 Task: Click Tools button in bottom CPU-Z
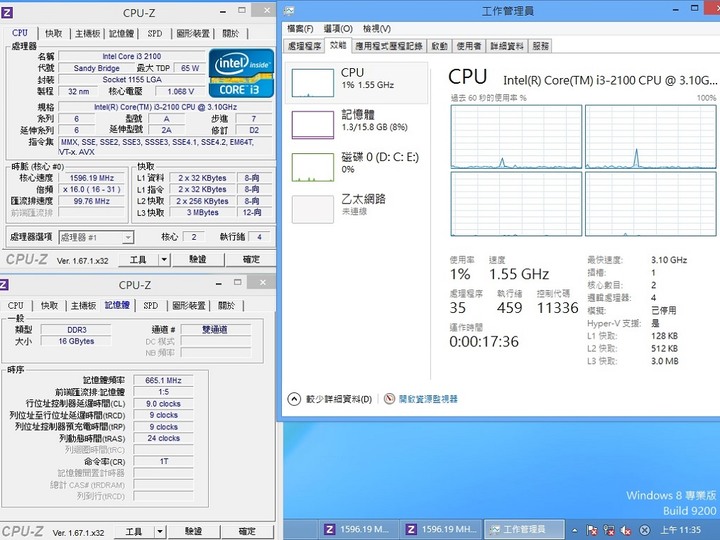coord(134,532)
